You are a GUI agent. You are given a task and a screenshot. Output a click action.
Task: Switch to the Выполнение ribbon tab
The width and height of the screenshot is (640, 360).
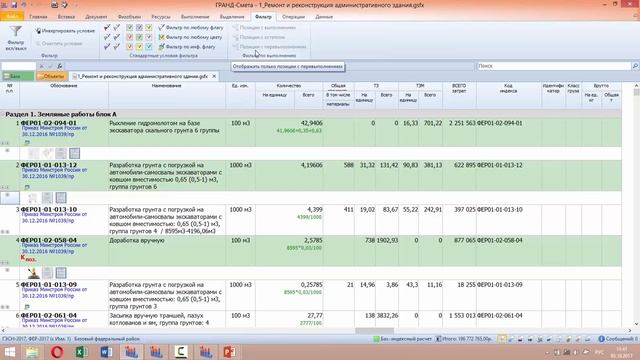coord(195,17)
